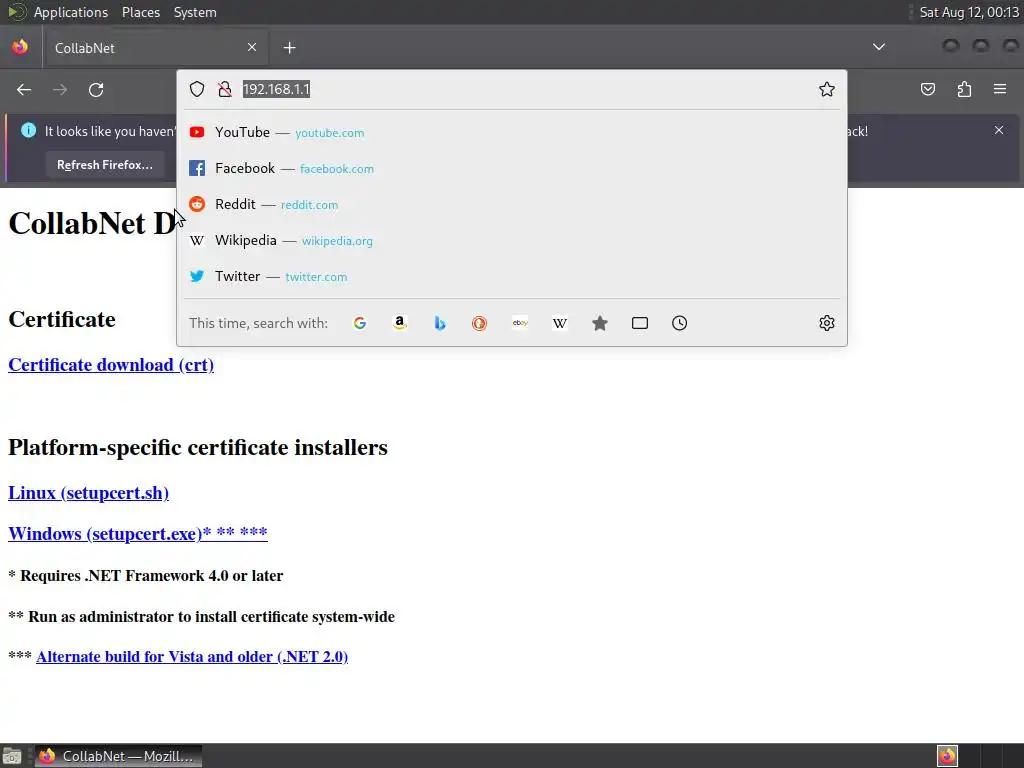The width and height of the screenshot is (1024, 768).
Task: Select Twitter suggestion in dropdown
Action: click(512, 276)
